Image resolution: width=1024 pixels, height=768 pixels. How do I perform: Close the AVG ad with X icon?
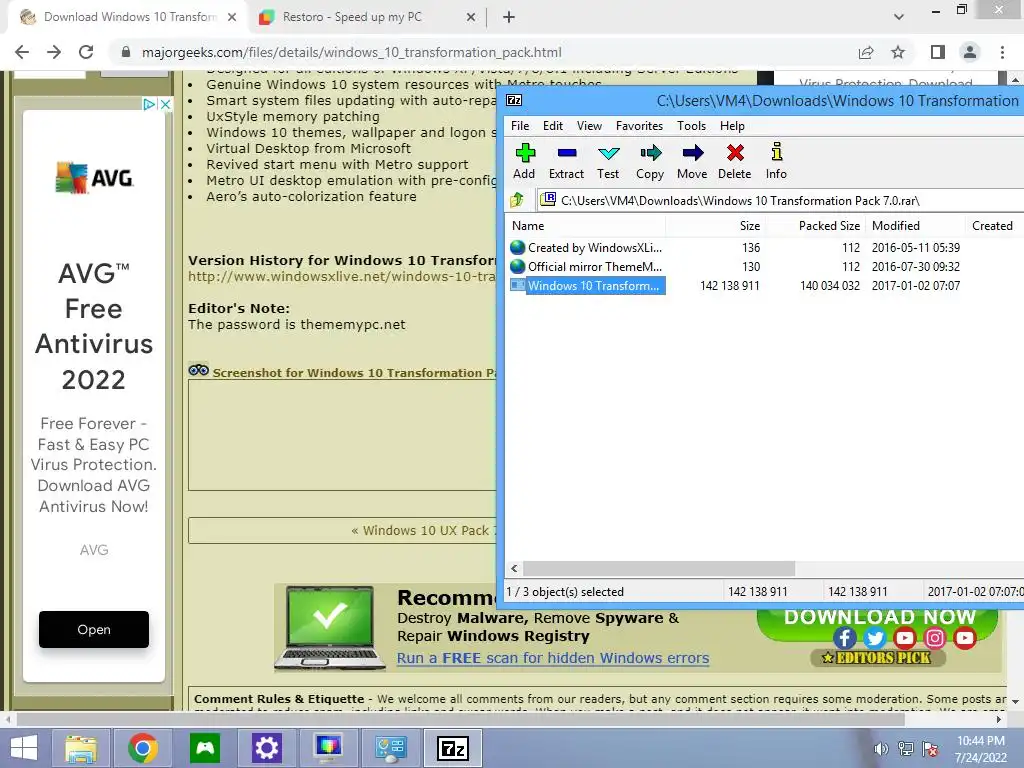point(166,104)
